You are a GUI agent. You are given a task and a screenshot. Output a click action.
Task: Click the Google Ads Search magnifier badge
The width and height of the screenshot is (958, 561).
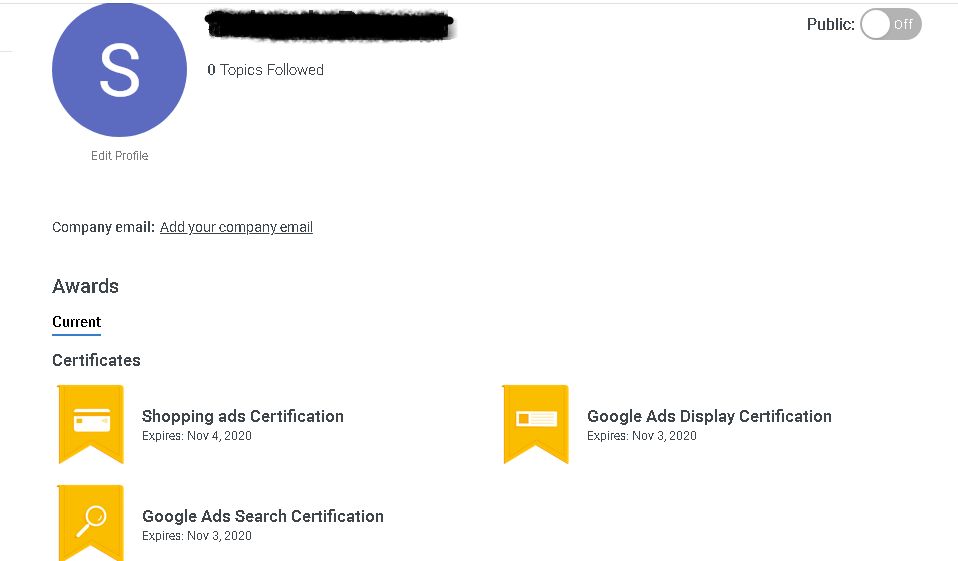pos(91,521)
